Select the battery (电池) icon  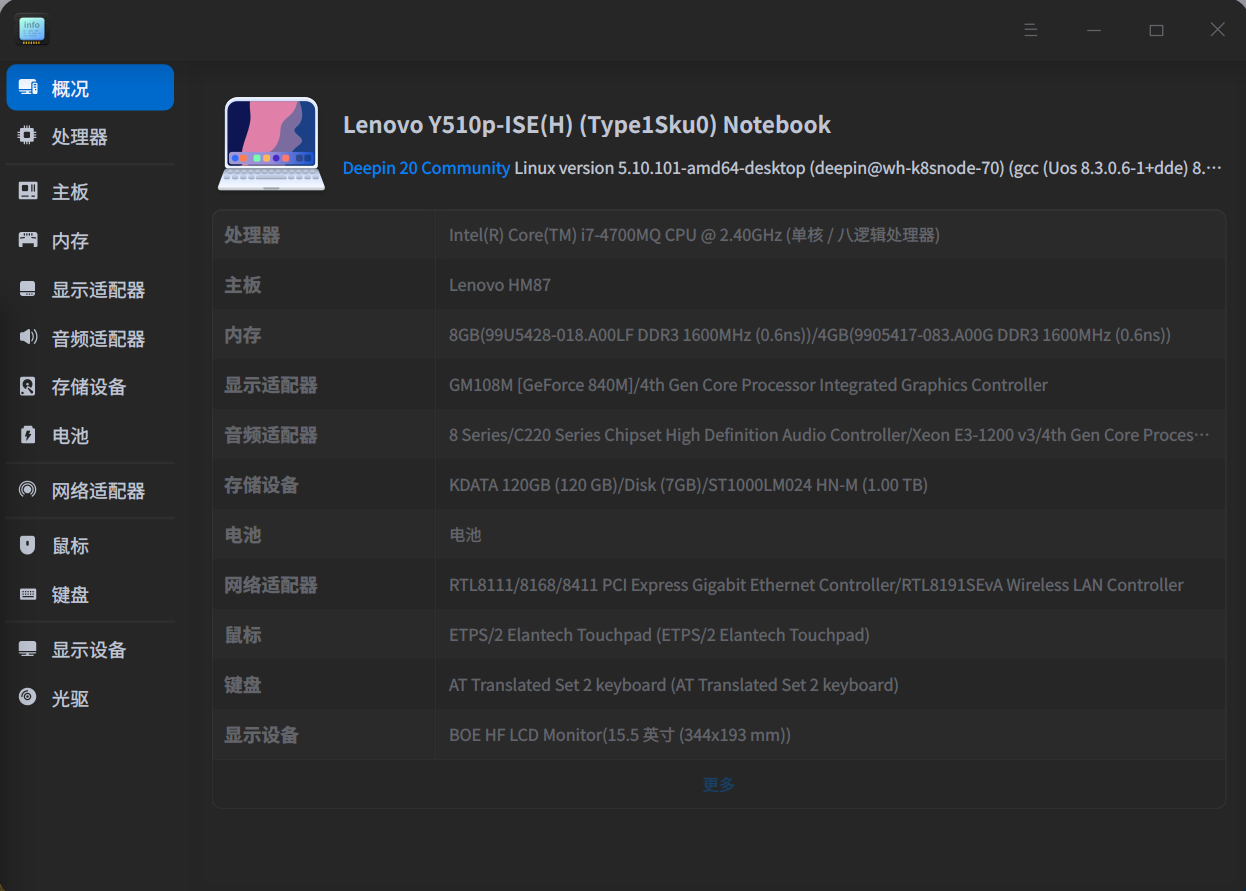coord(27,435)
